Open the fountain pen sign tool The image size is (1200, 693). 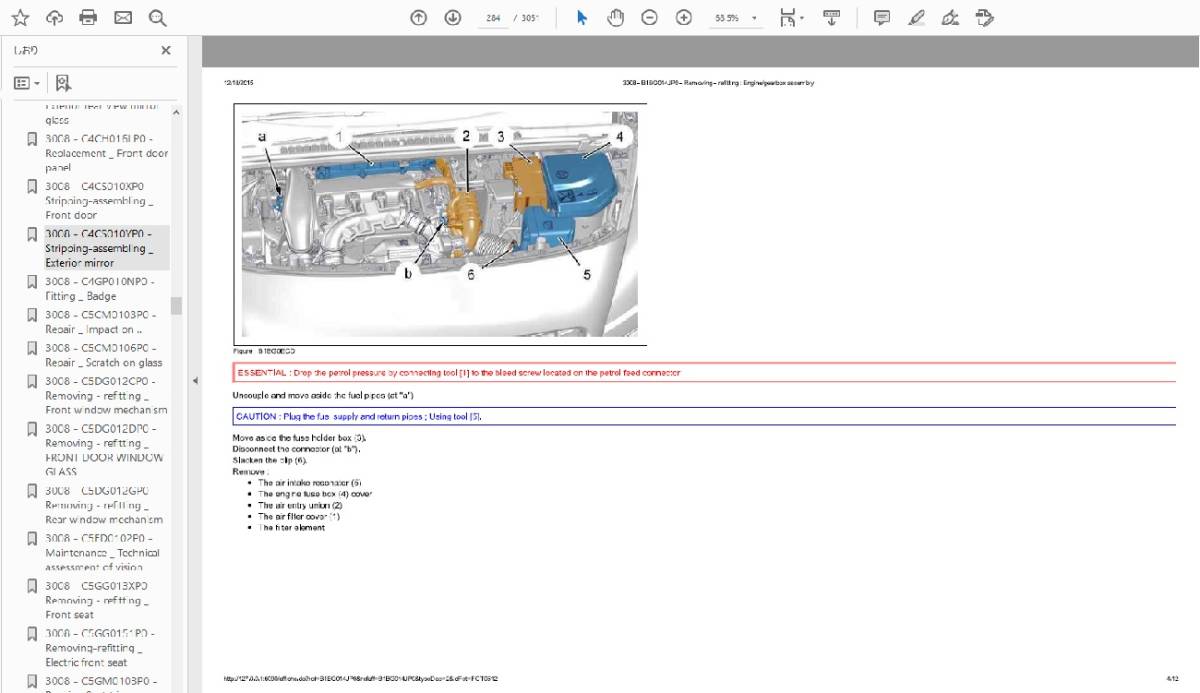[x=951, y=18]
